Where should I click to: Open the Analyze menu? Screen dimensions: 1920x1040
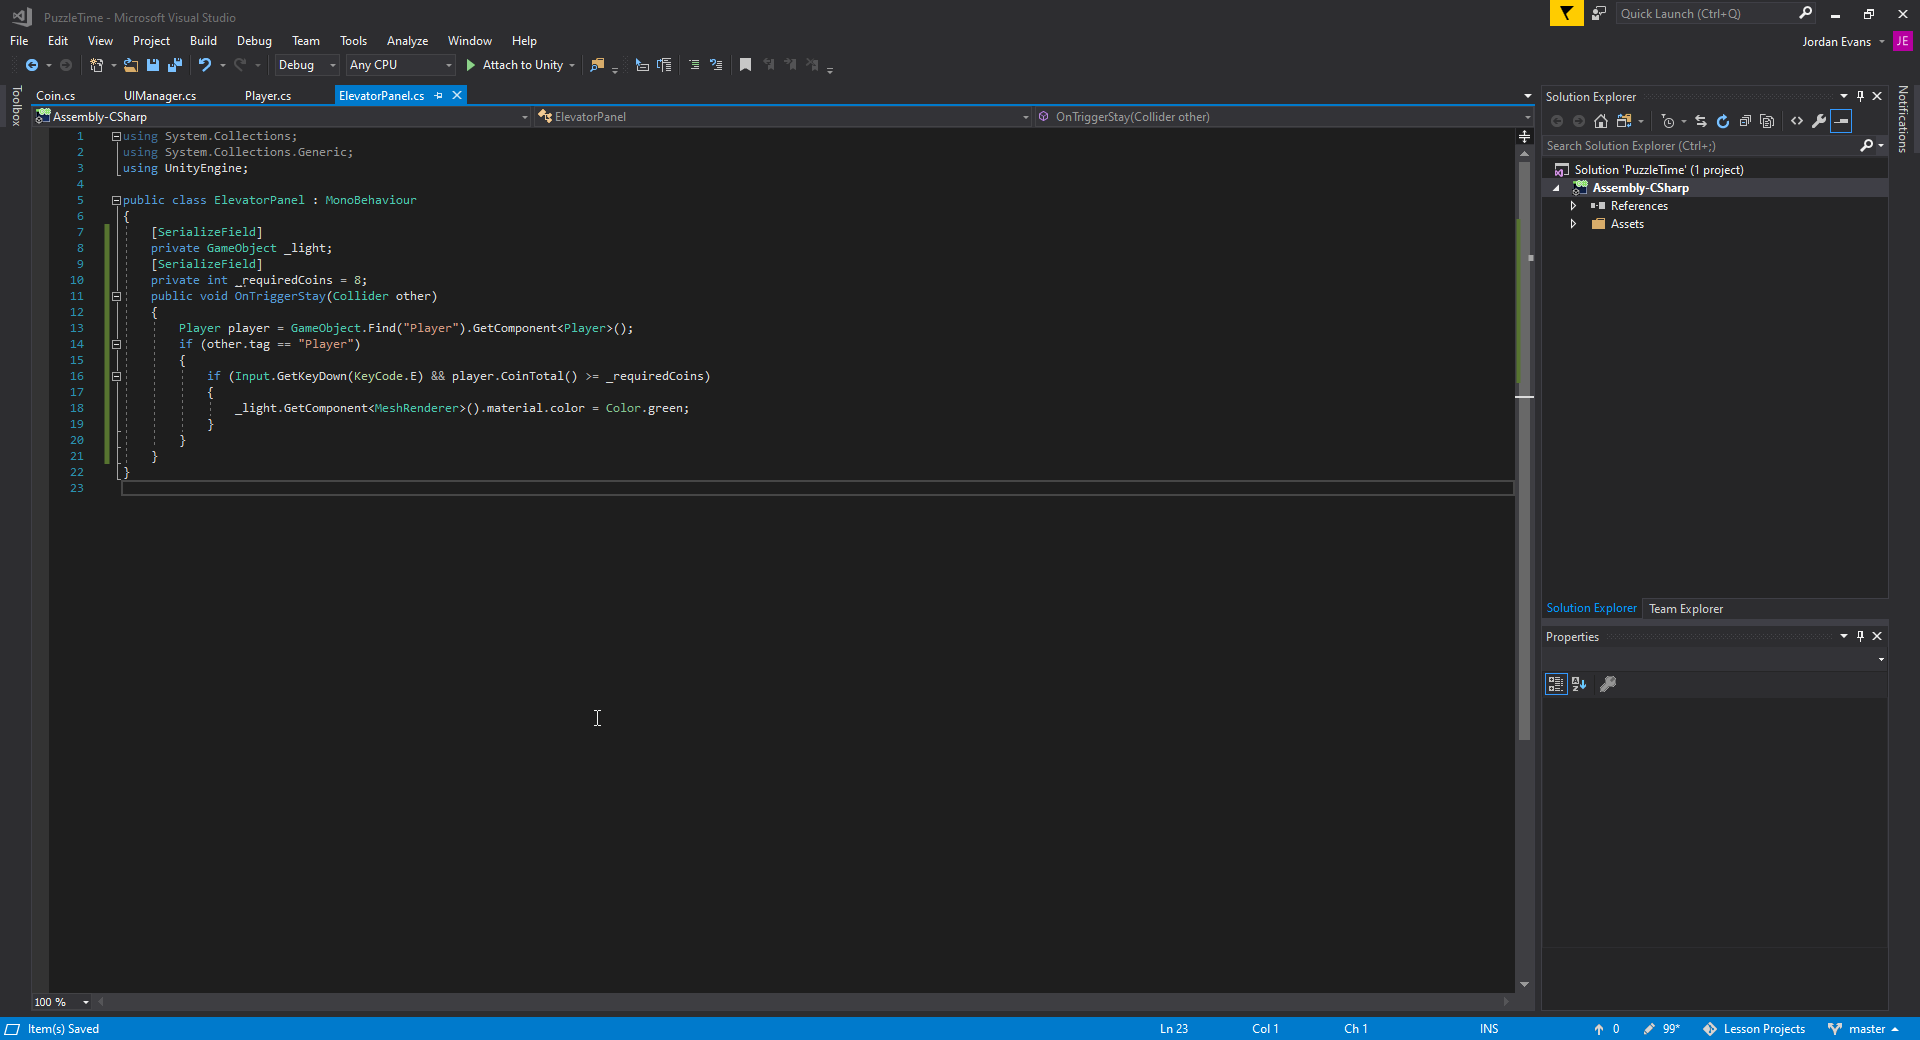pos(407,40)
